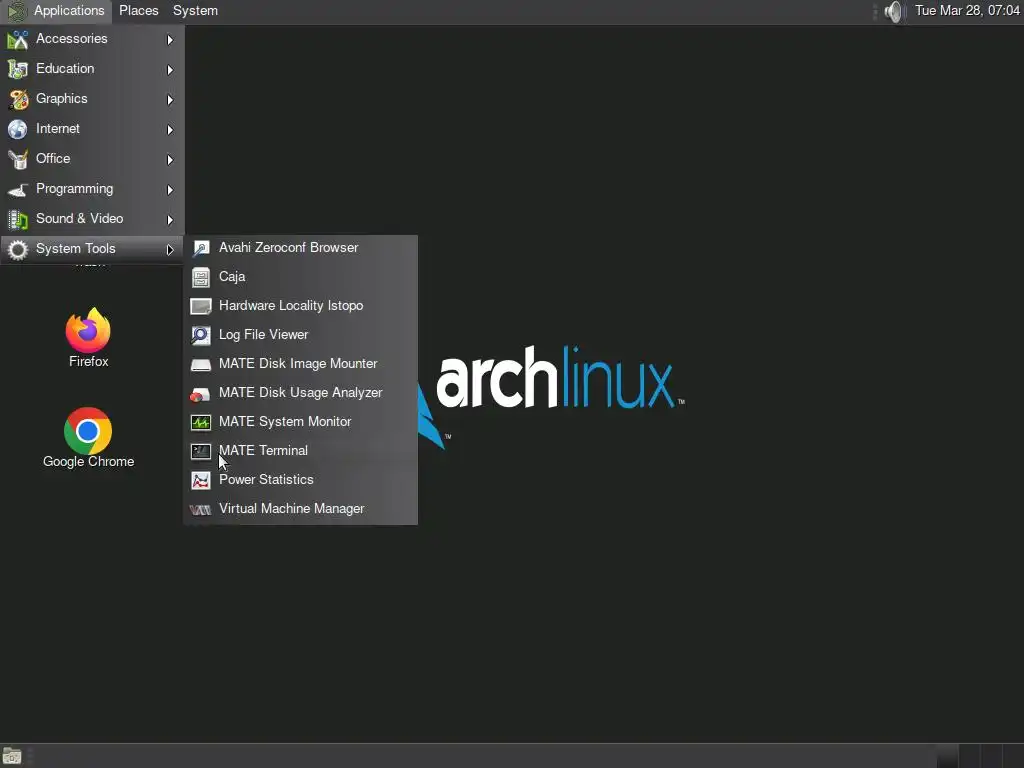Image resolution: width=1024 pixels, height=768 pixels.
Task: Click the Education category icon
Action: (18, 69)
